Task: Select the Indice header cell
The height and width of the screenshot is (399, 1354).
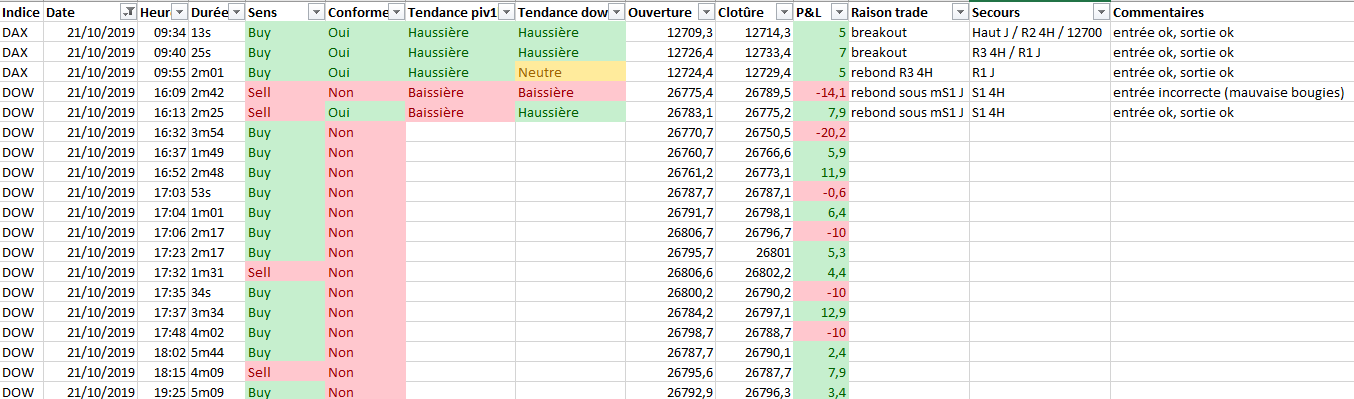Action: pos(22,13)
